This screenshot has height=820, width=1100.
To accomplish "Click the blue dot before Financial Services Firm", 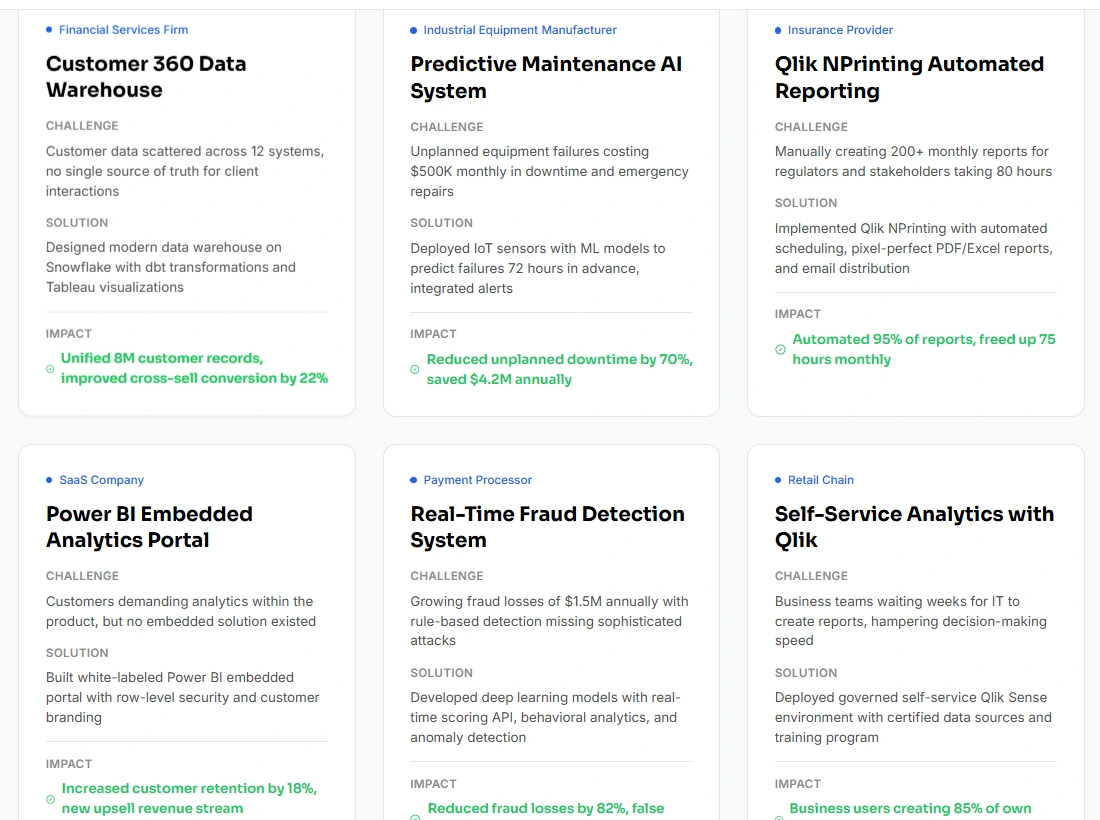I will pyautogui.click(x=49, y=30).
